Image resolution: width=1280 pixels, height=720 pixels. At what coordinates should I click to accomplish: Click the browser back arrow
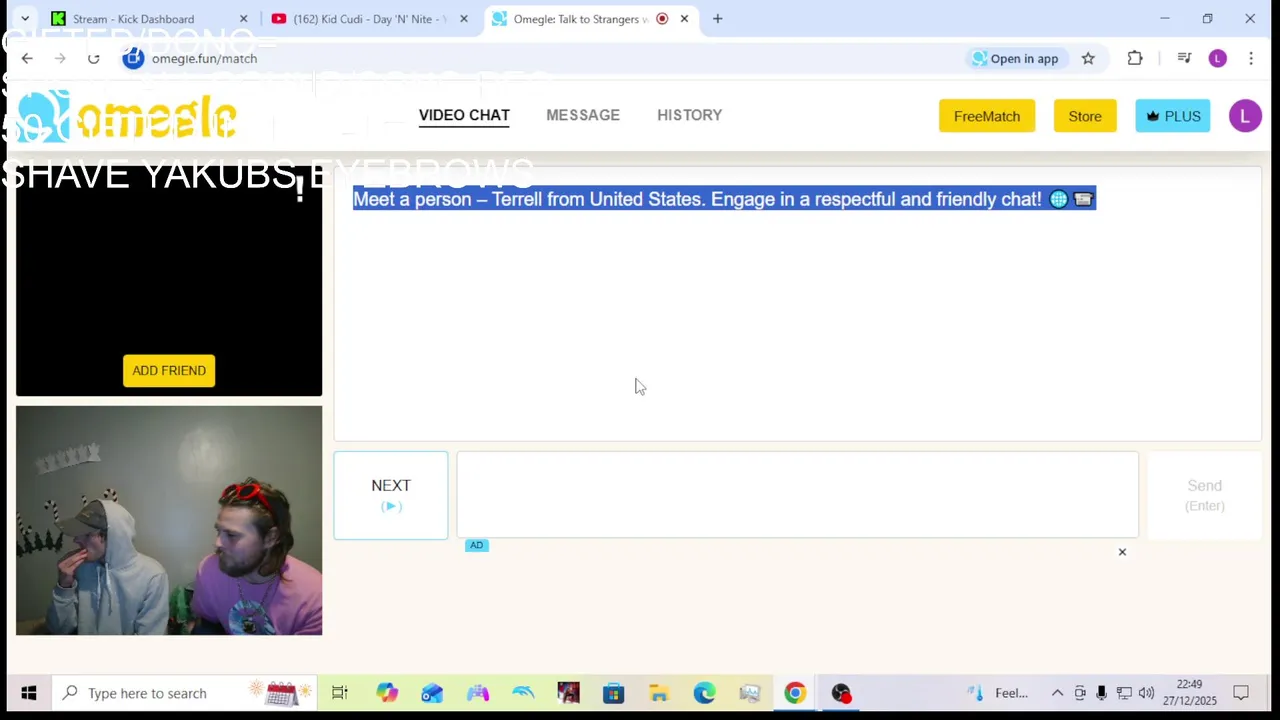(x=27, y=59)
